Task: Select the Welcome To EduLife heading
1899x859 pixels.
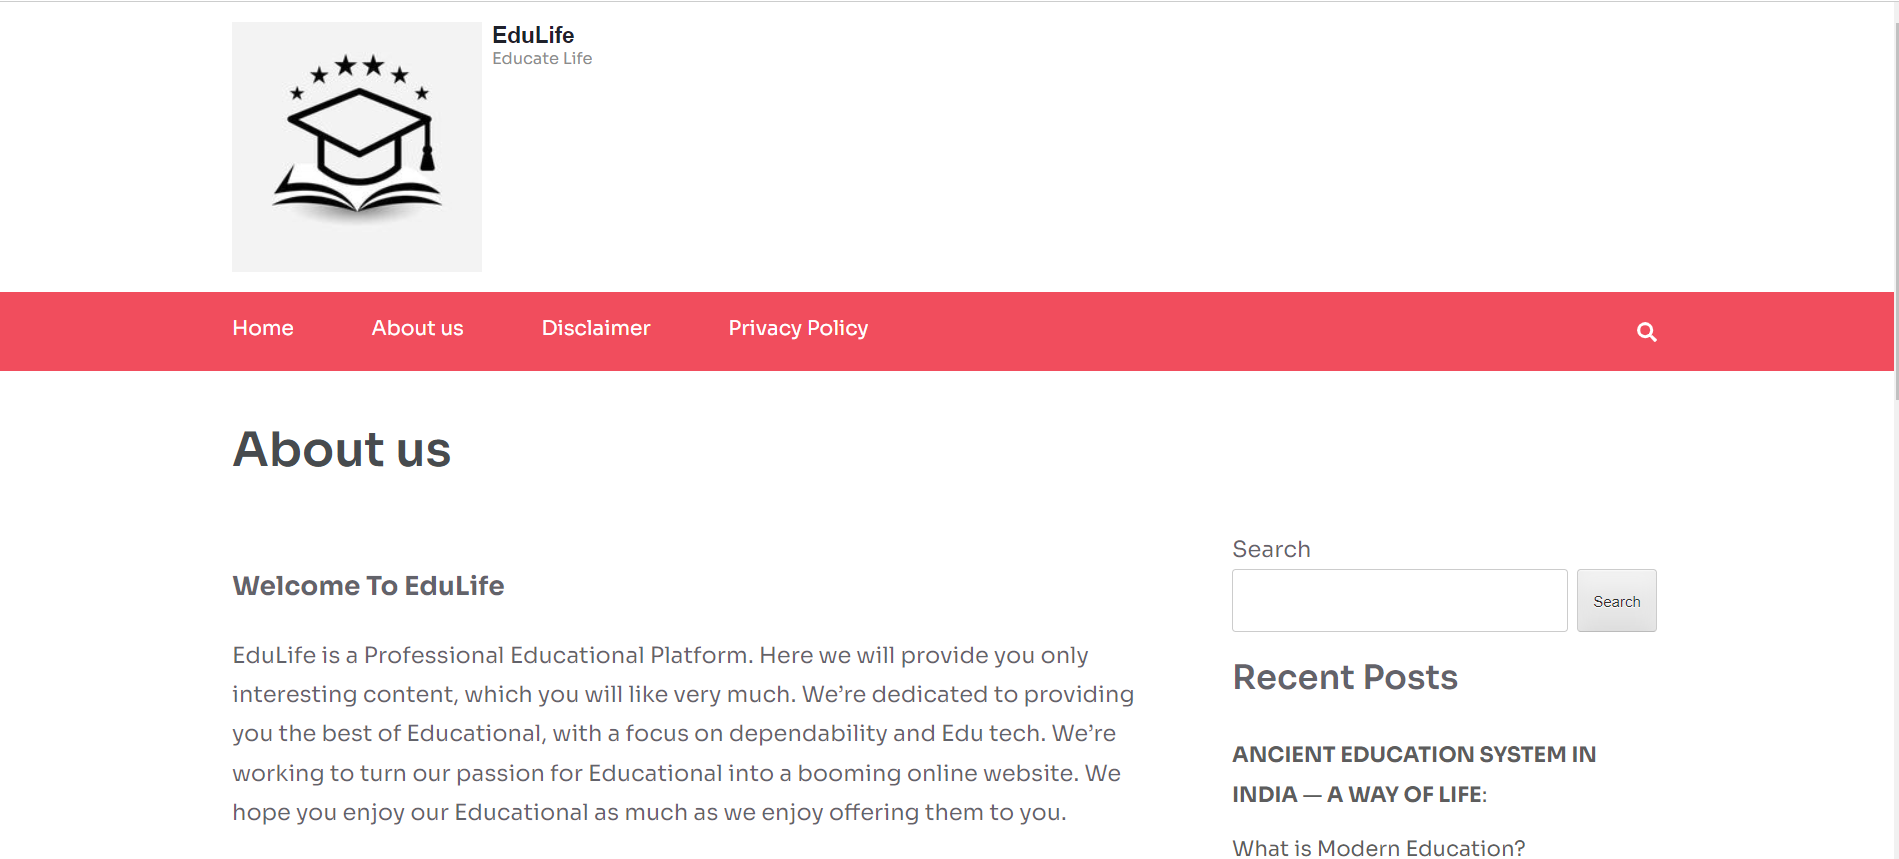Action: (x=368, y=585)
